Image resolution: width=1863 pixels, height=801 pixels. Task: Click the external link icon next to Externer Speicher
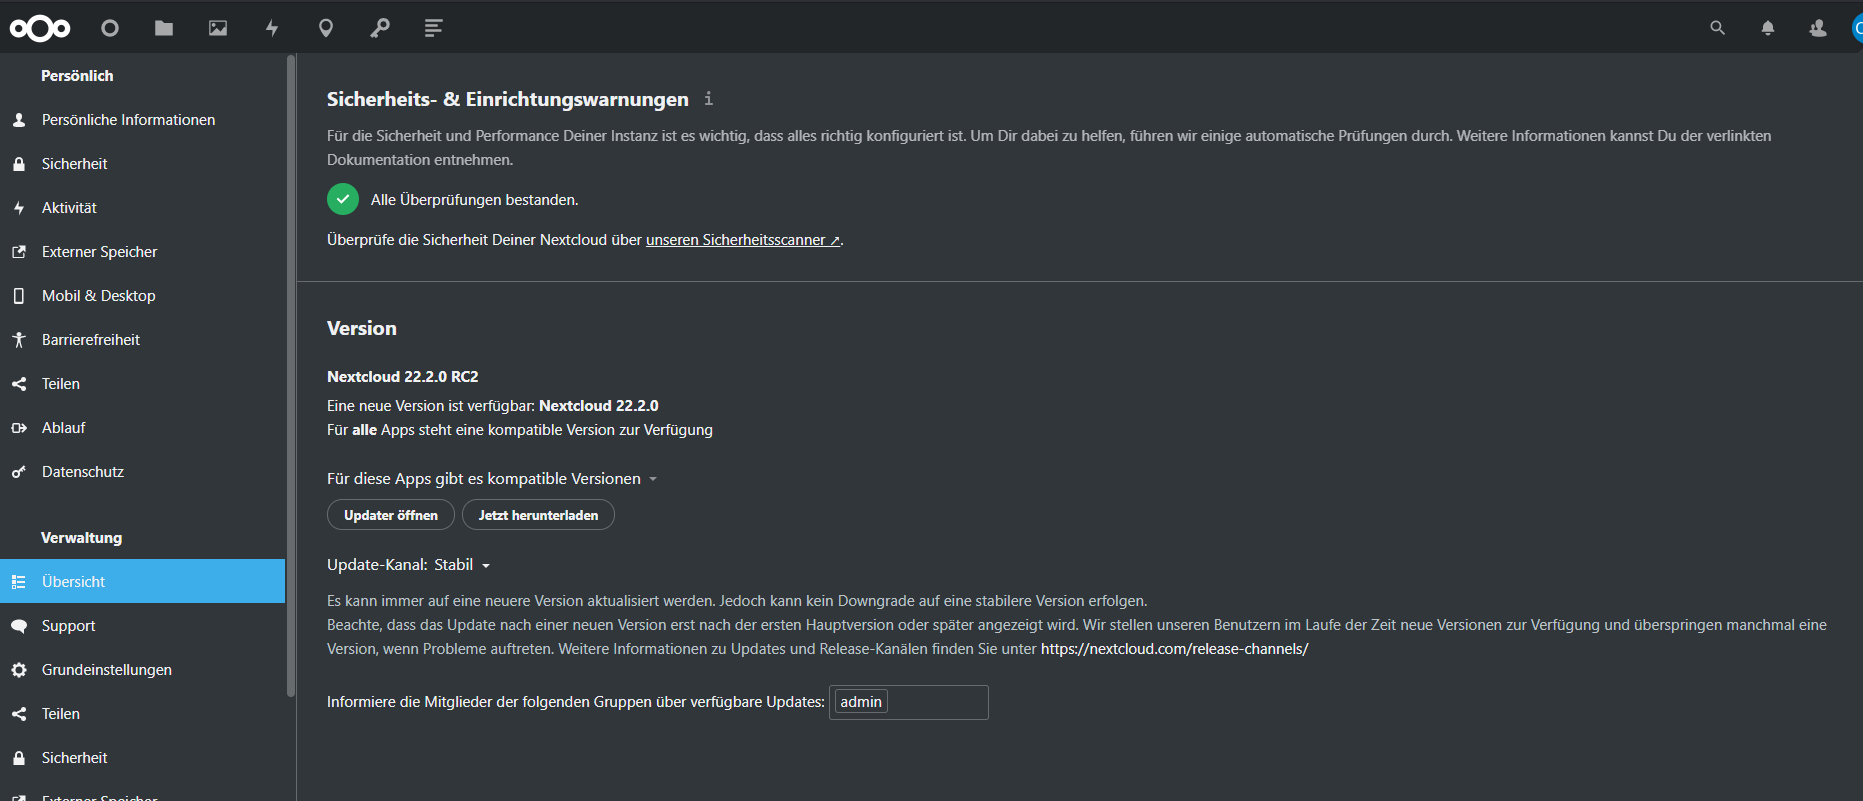(19, 252)
